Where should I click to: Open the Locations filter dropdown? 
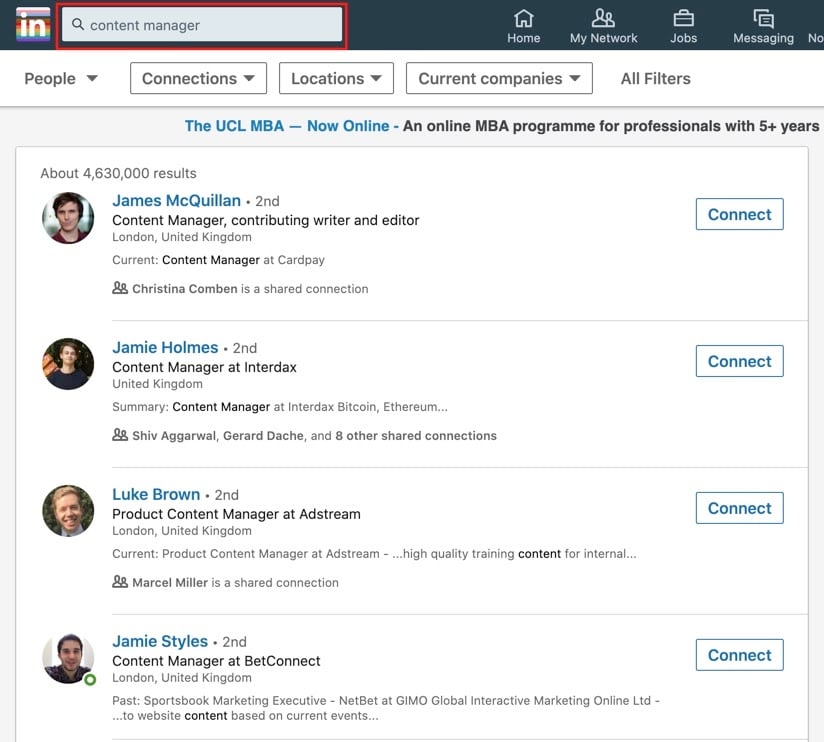[x=336, y=78]
